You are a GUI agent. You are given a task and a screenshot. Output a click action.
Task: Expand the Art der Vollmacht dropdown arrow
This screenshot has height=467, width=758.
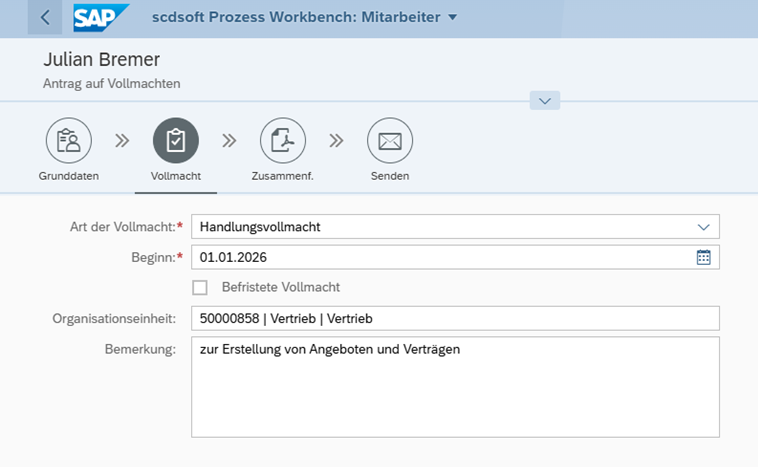tap(703, 227)
